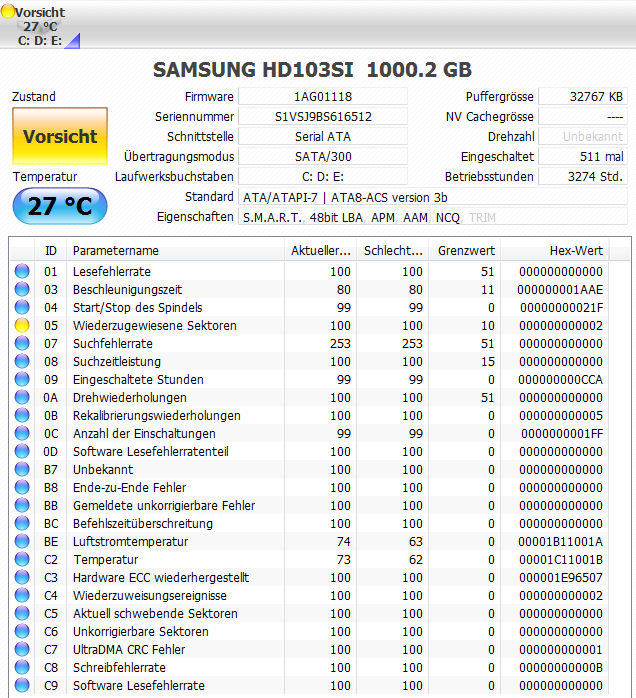Click the Ende-zu-Ende Fehler parameter name

(x=130, y=487)
